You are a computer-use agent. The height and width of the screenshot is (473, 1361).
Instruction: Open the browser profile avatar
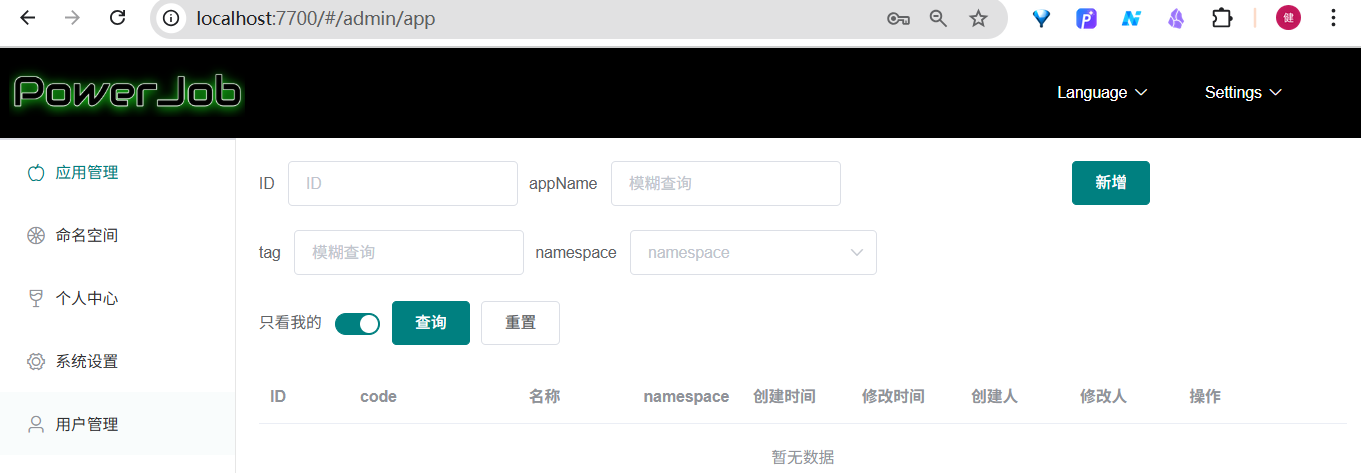[x=1288, y=18]
